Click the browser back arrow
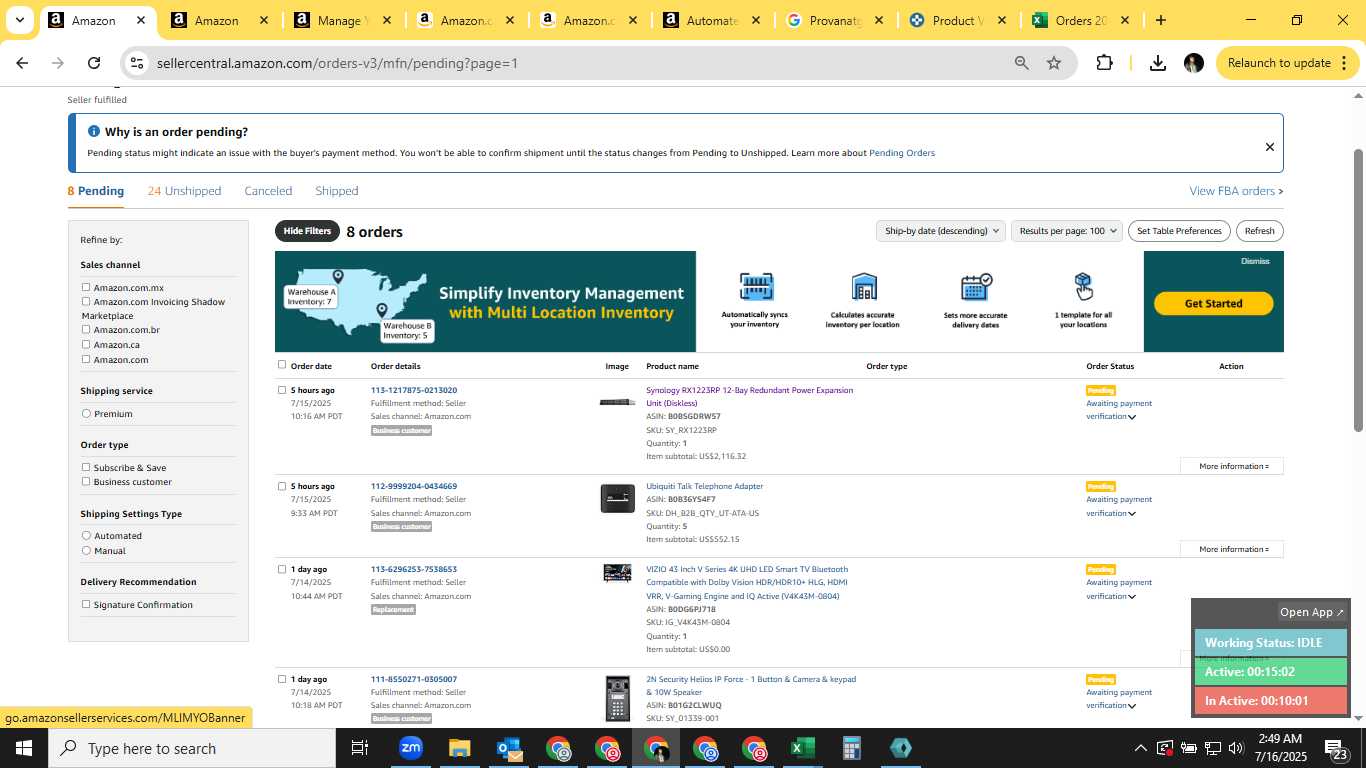This screenshot has height=768, width=1366. (22, 63)
